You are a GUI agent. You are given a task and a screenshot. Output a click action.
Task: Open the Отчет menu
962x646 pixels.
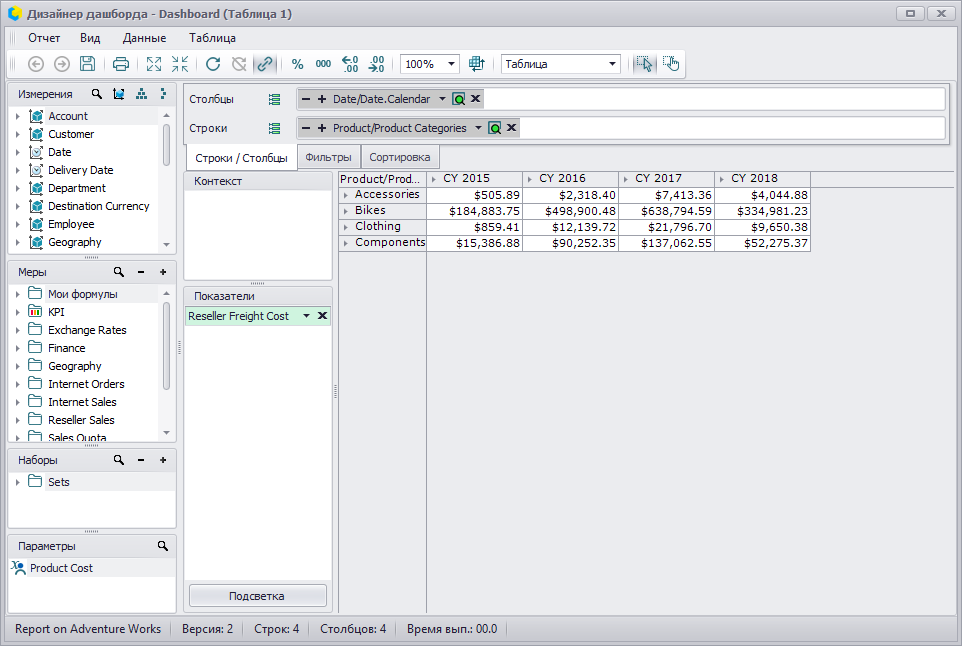coord(44,38)
